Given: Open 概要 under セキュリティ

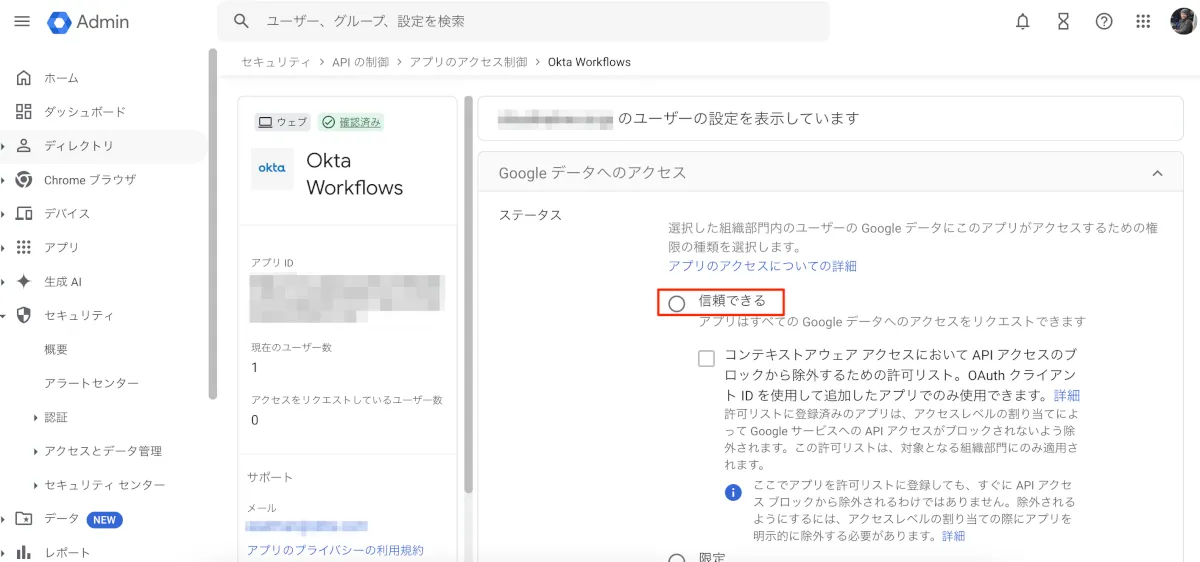Looking at the screenshot, I should [56, 349].
